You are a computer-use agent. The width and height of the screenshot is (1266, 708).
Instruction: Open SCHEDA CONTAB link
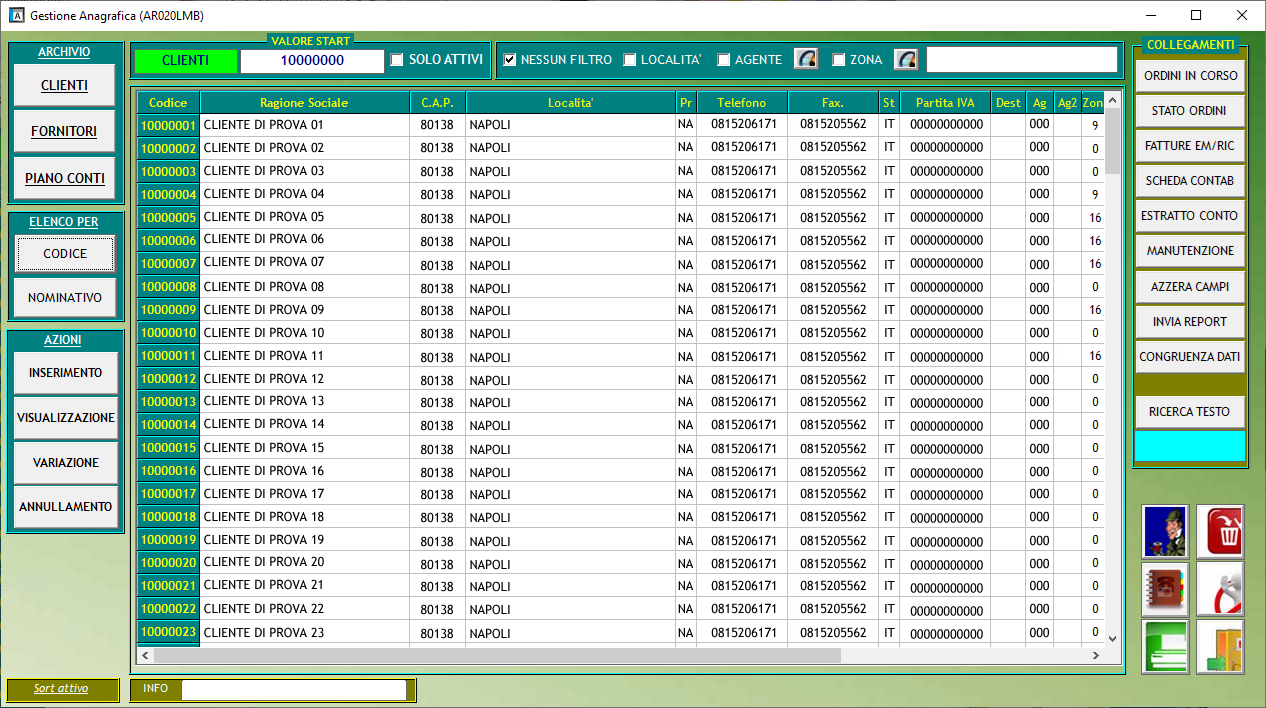click(x=1190, y=180)
